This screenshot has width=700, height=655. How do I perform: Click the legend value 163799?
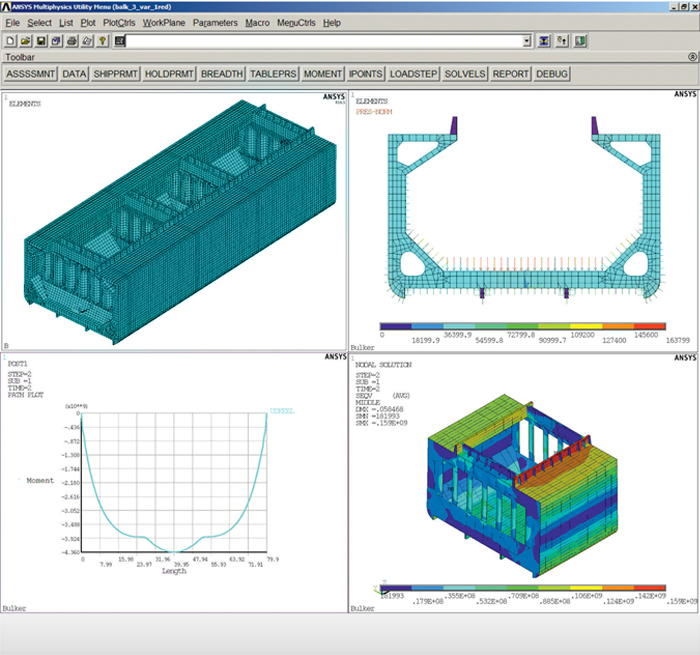[678, 340]
